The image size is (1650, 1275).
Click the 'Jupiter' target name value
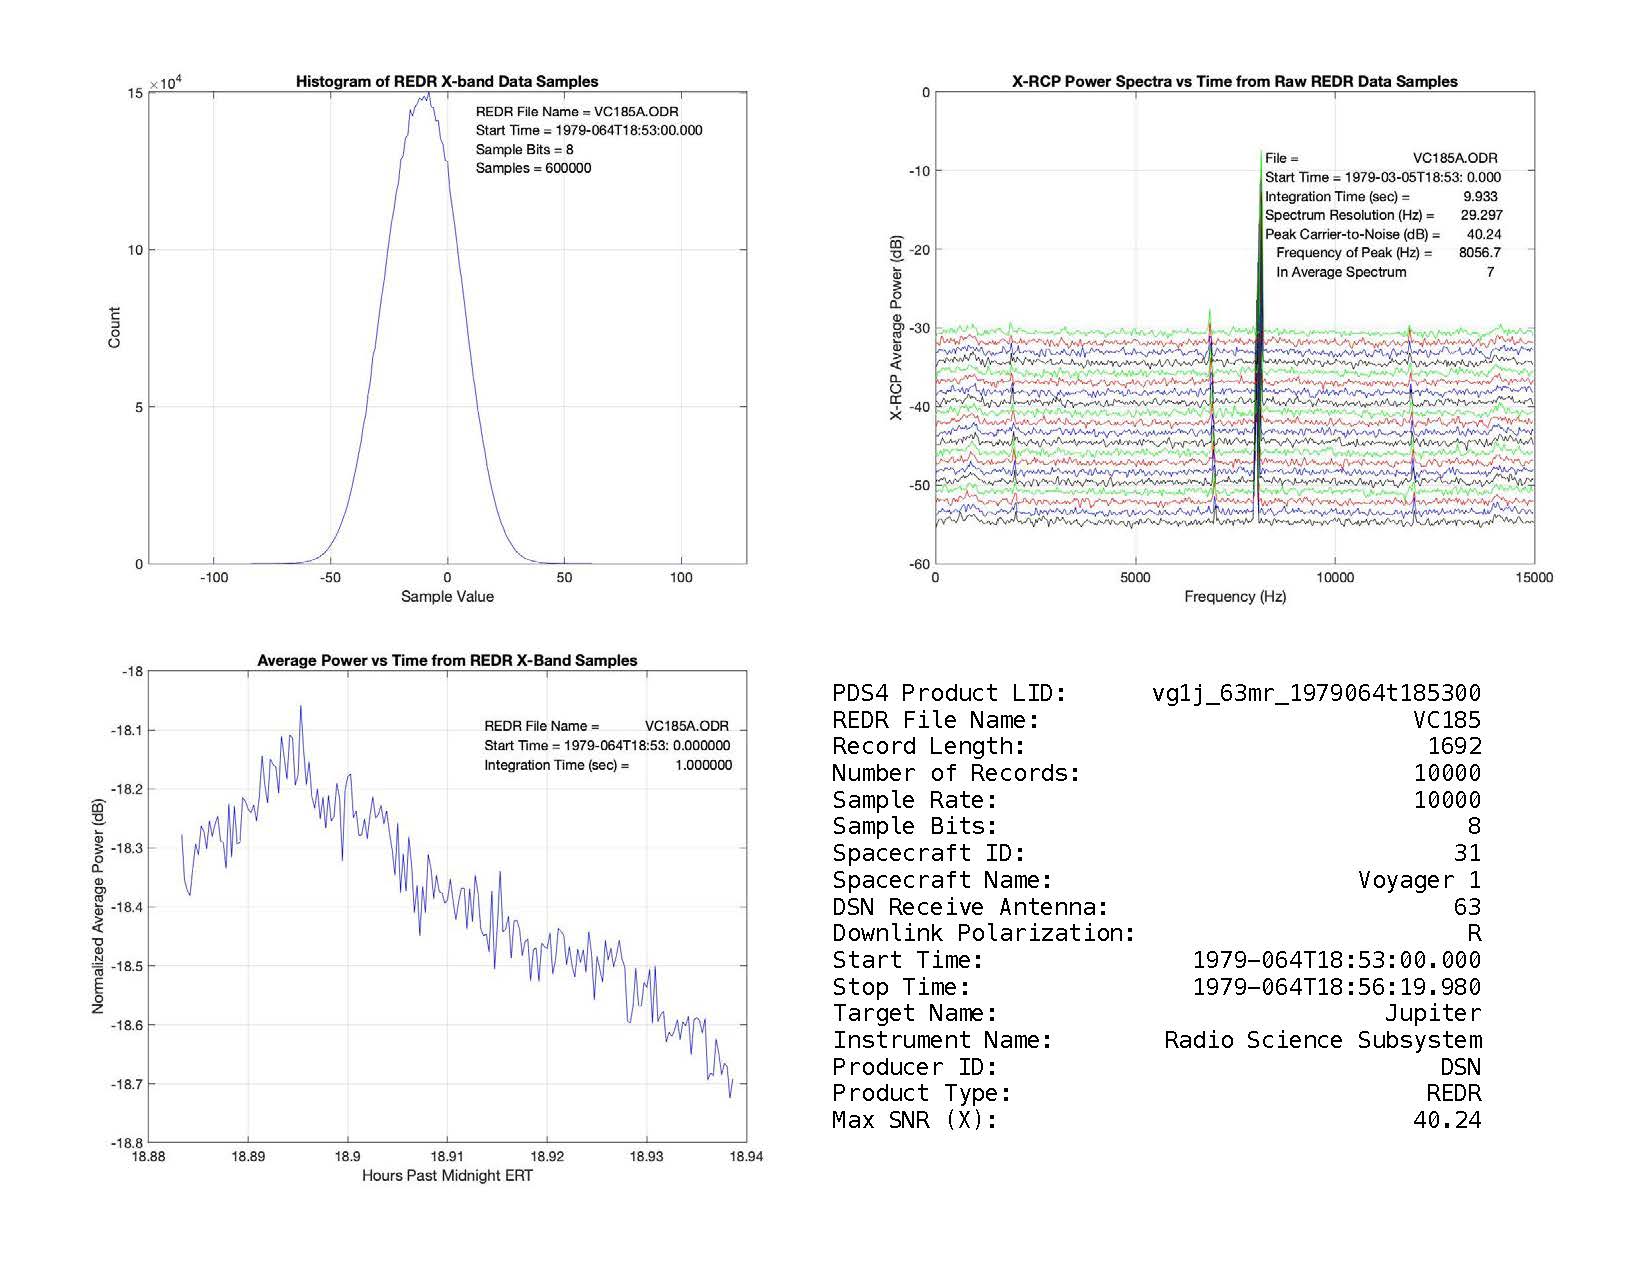[1432, 1013]
